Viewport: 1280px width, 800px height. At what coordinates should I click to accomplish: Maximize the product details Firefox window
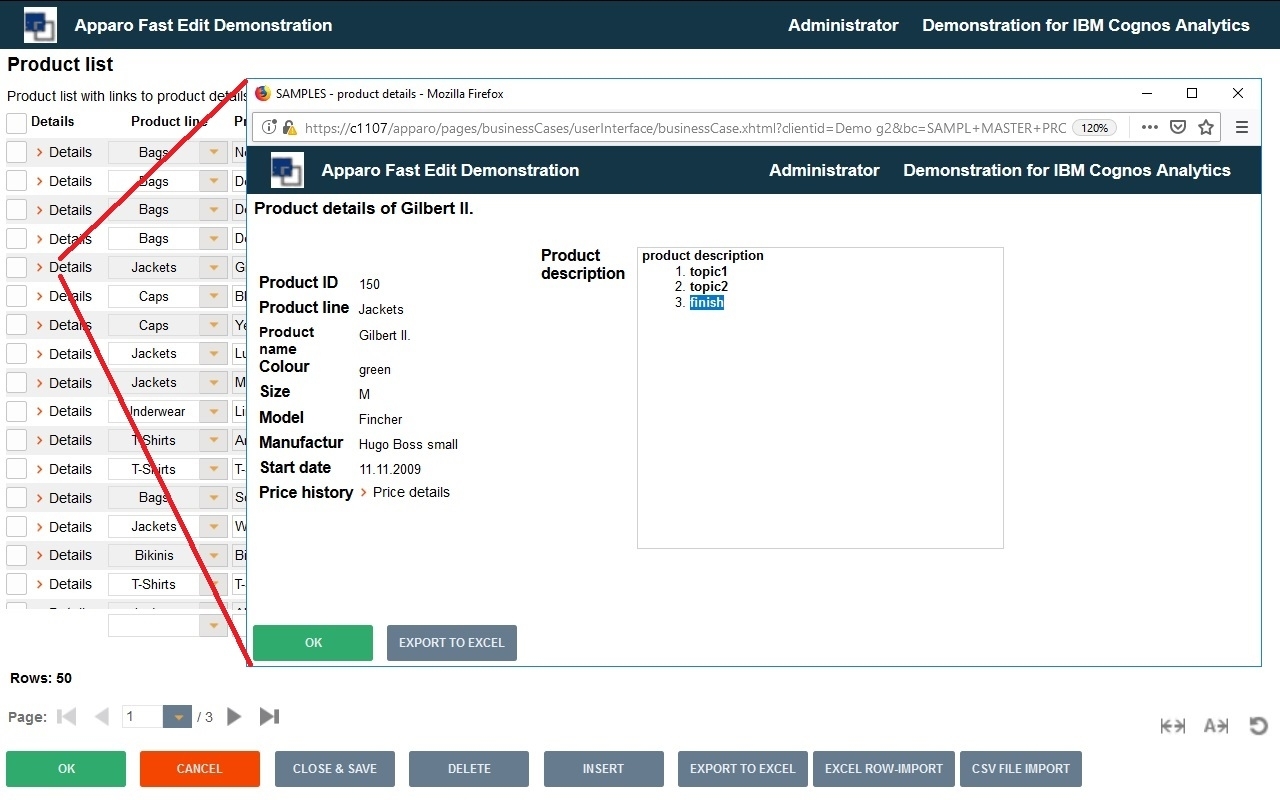point(1192,93)
